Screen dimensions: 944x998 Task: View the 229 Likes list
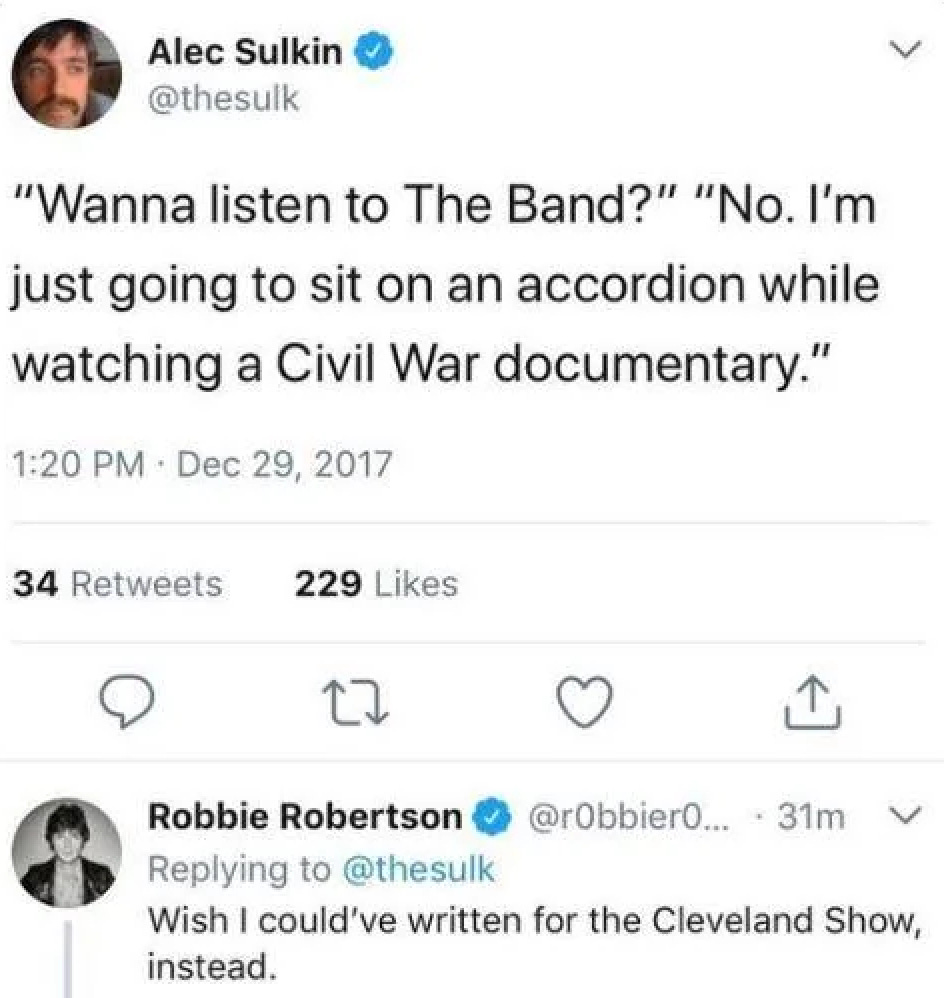pos(376,584)
